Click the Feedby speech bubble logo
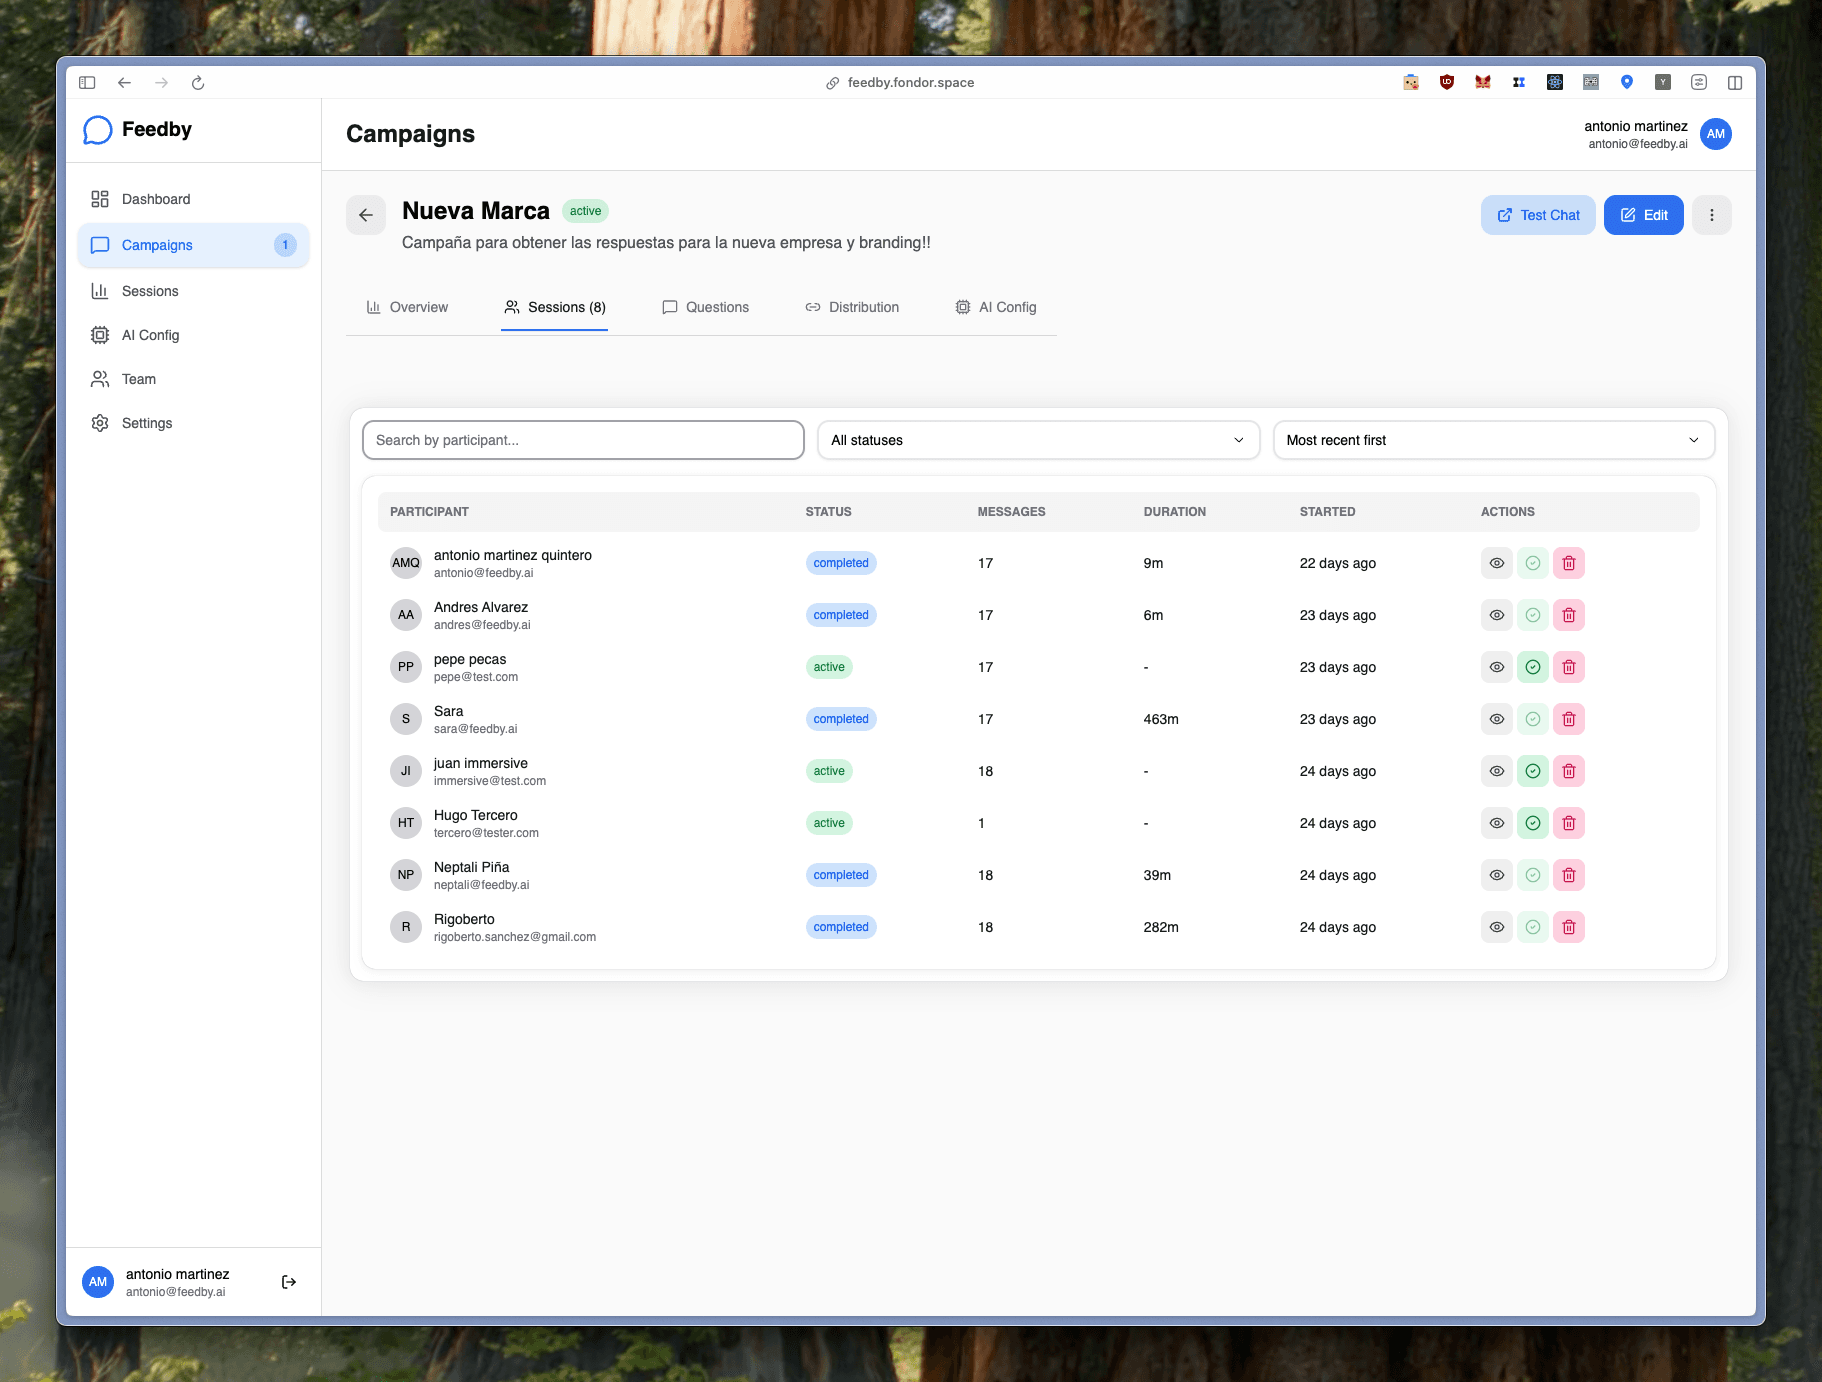This screenshot has width=1822, height=1382. 97,129
